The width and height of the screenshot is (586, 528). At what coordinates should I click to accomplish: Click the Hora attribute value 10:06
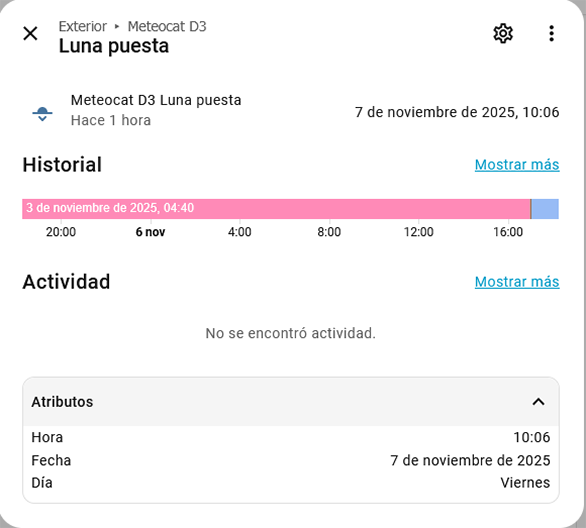[x=531, y=437]
